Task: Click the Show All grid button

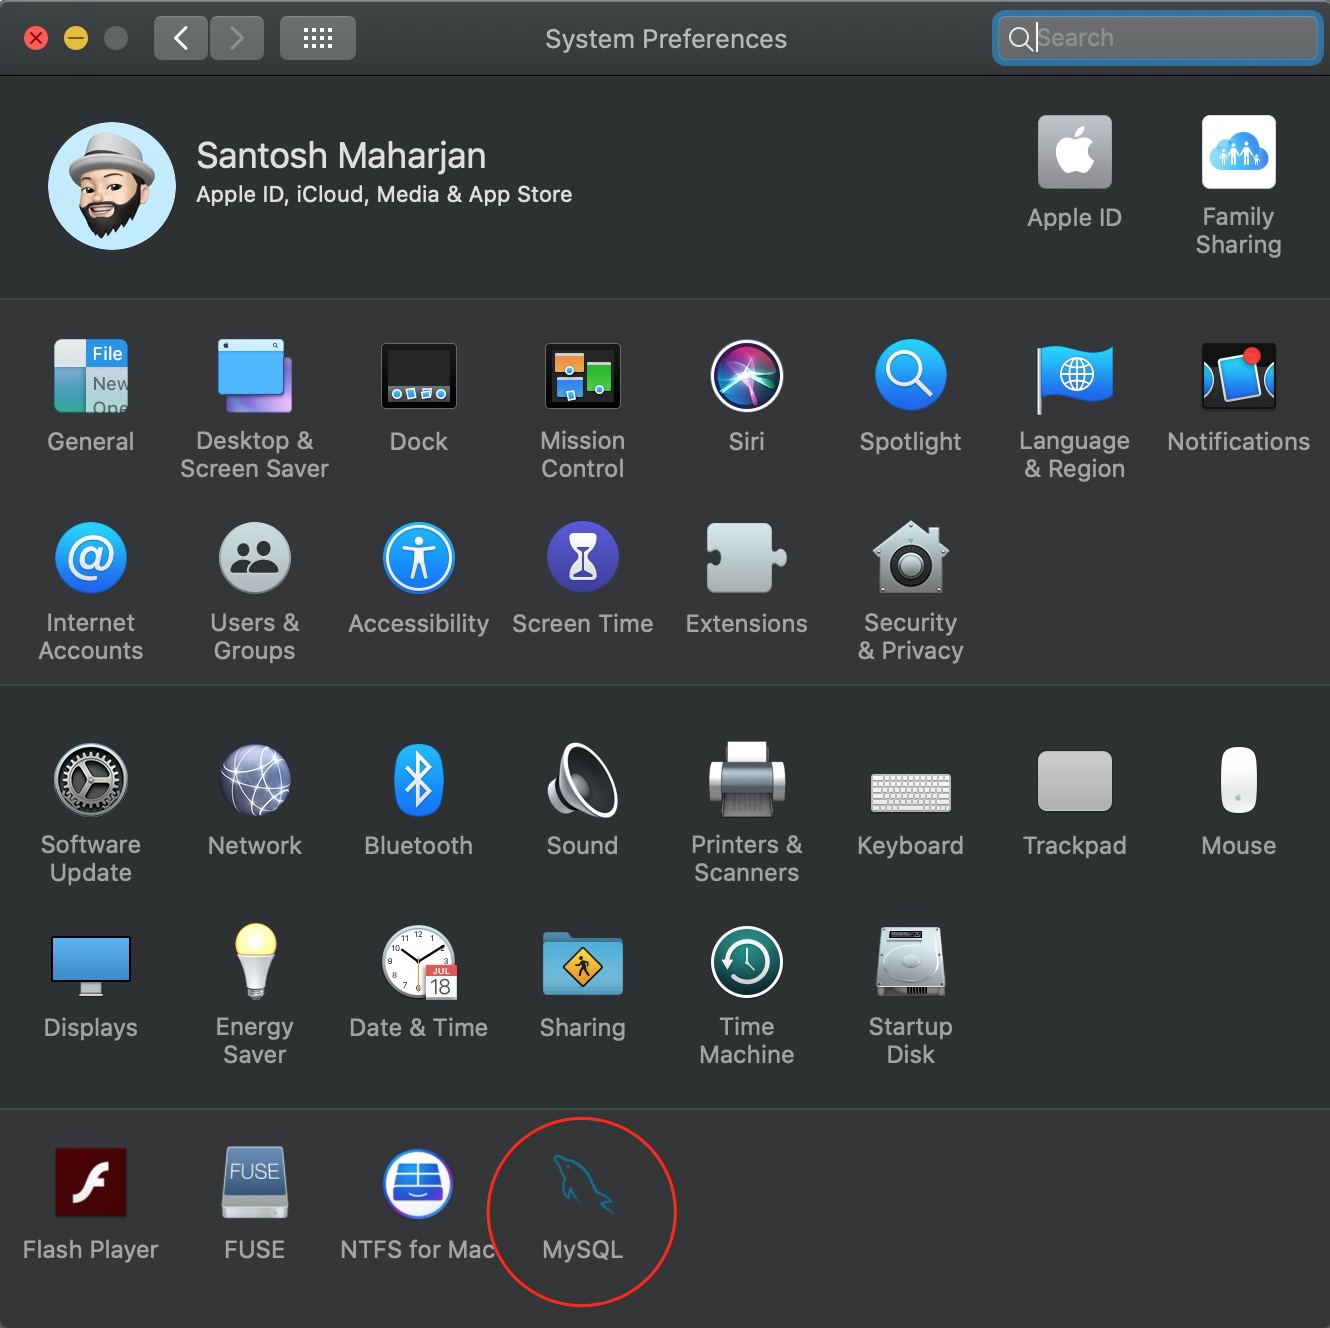Action: pyautogui.click(x=317, y=39)
